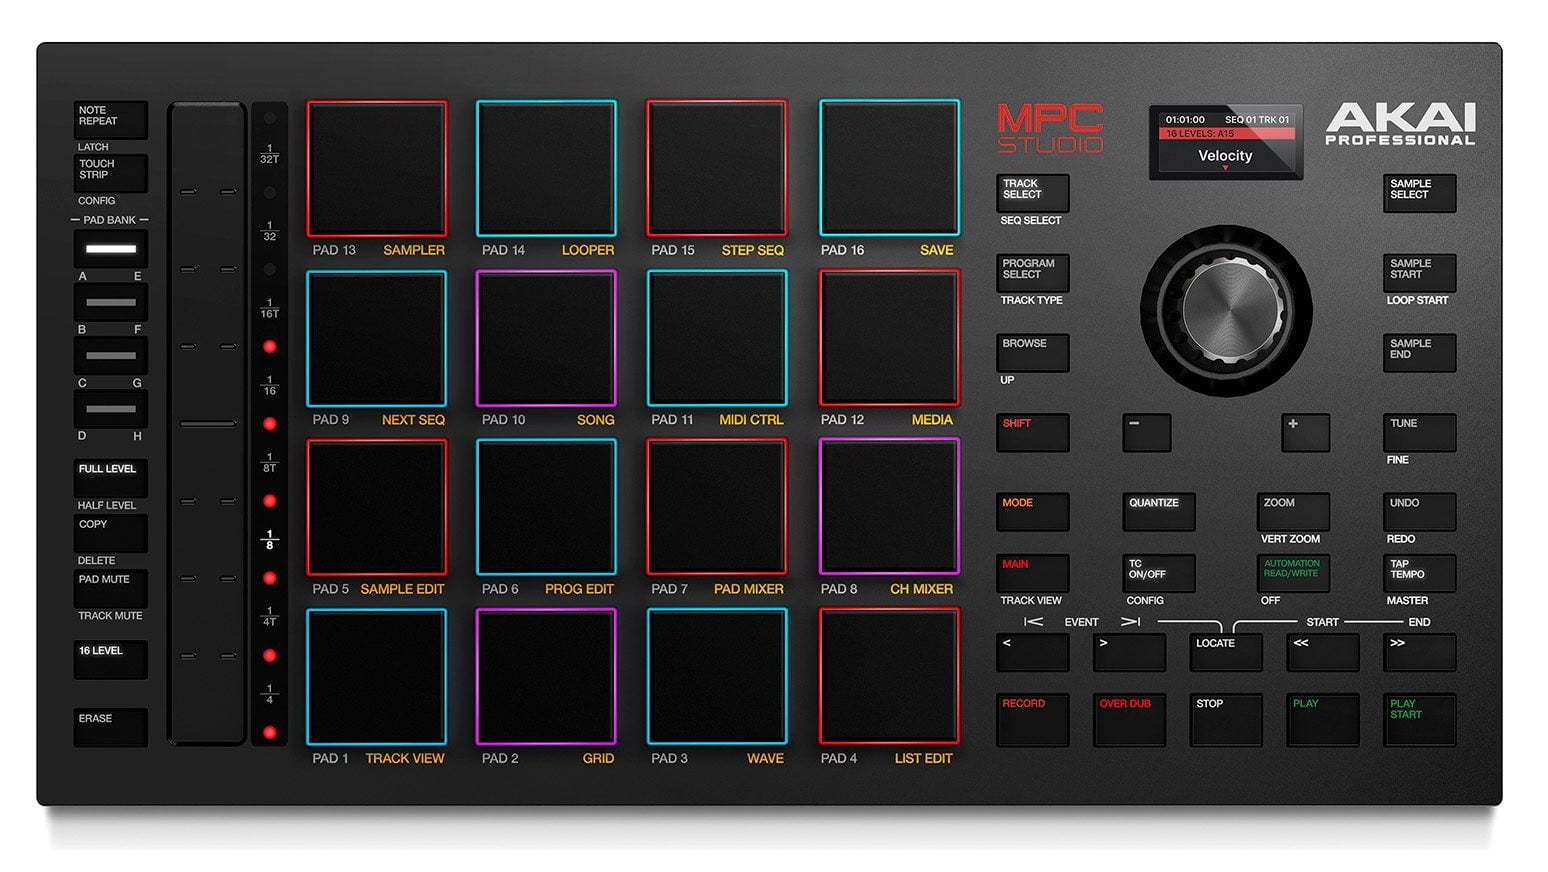Select pad bank B/F button
The width and height of the screenshot is (1548, 872).
(110, 302)
